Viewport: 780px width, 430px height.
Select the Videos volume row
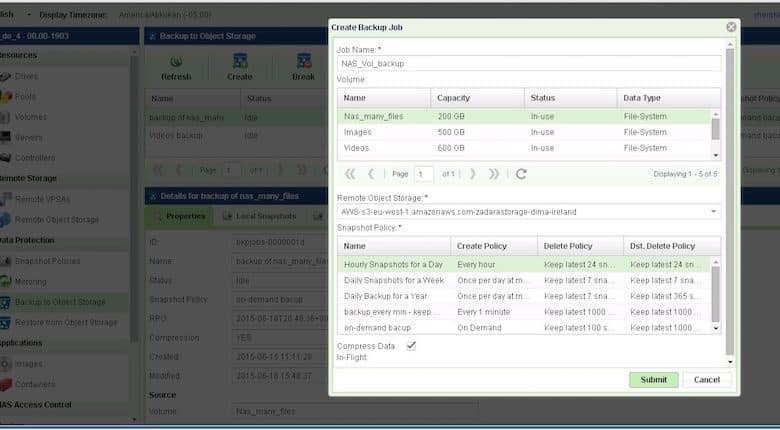click(524, 148)
